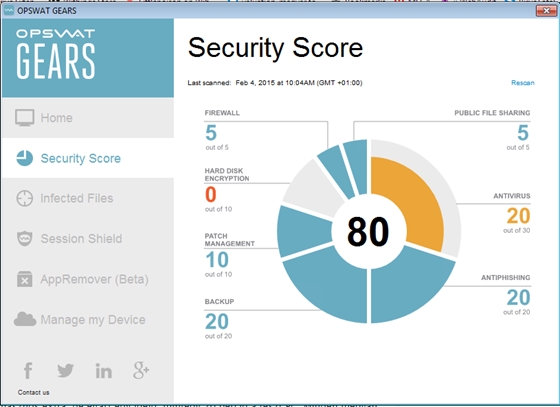
Task: Click the PATCH MANAGEMENT label
Action: click(x=230, y=240)
